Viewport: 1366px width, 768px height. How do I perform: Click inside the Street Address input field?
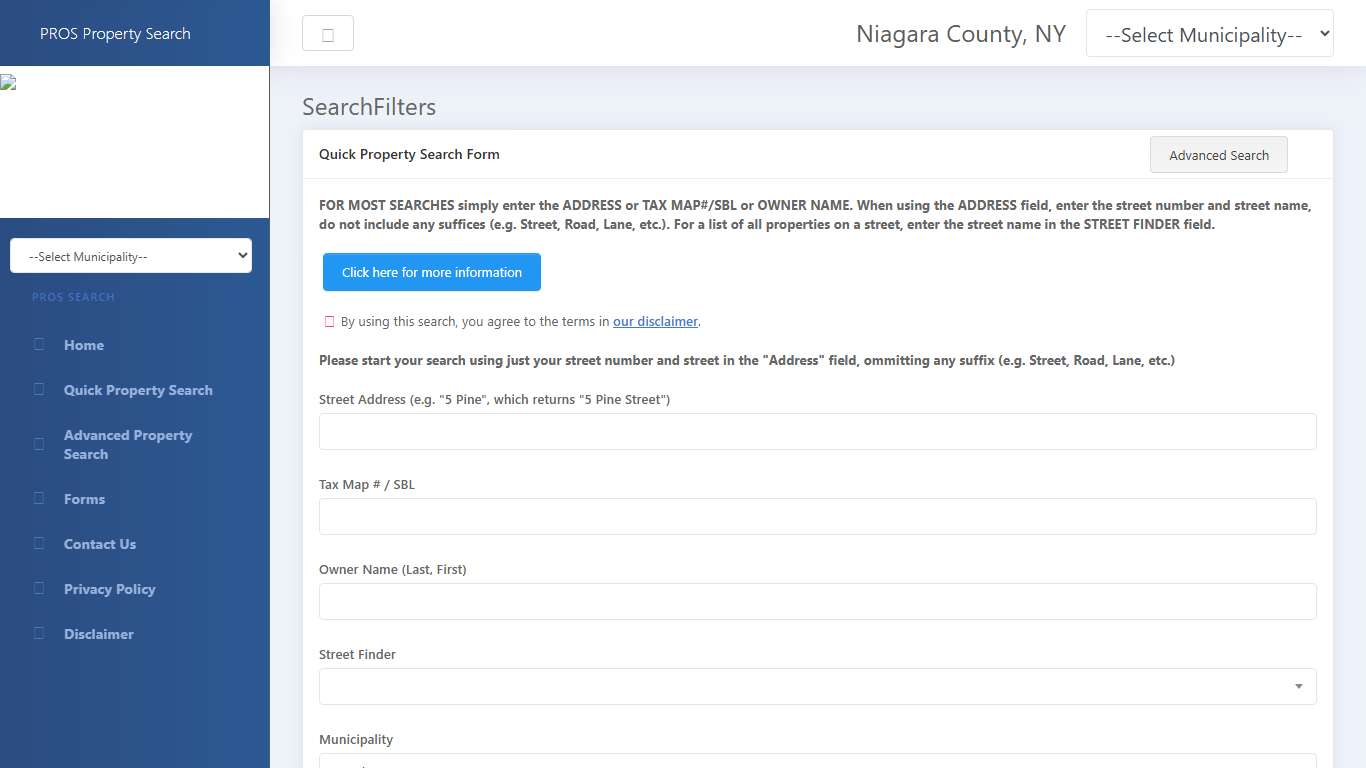coord(817,431)
